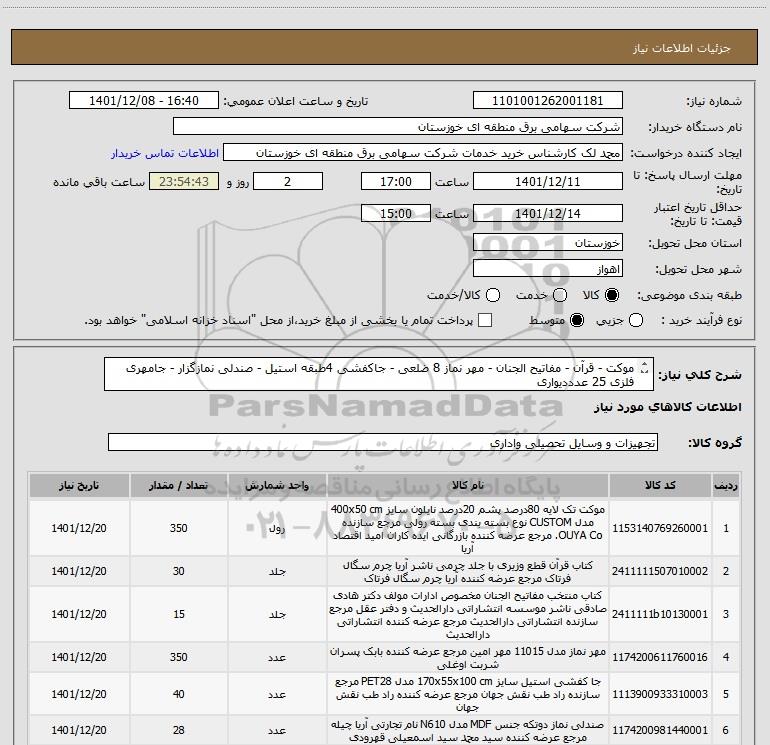Open اطلاعات تماس خریدار link

point(160,154)
